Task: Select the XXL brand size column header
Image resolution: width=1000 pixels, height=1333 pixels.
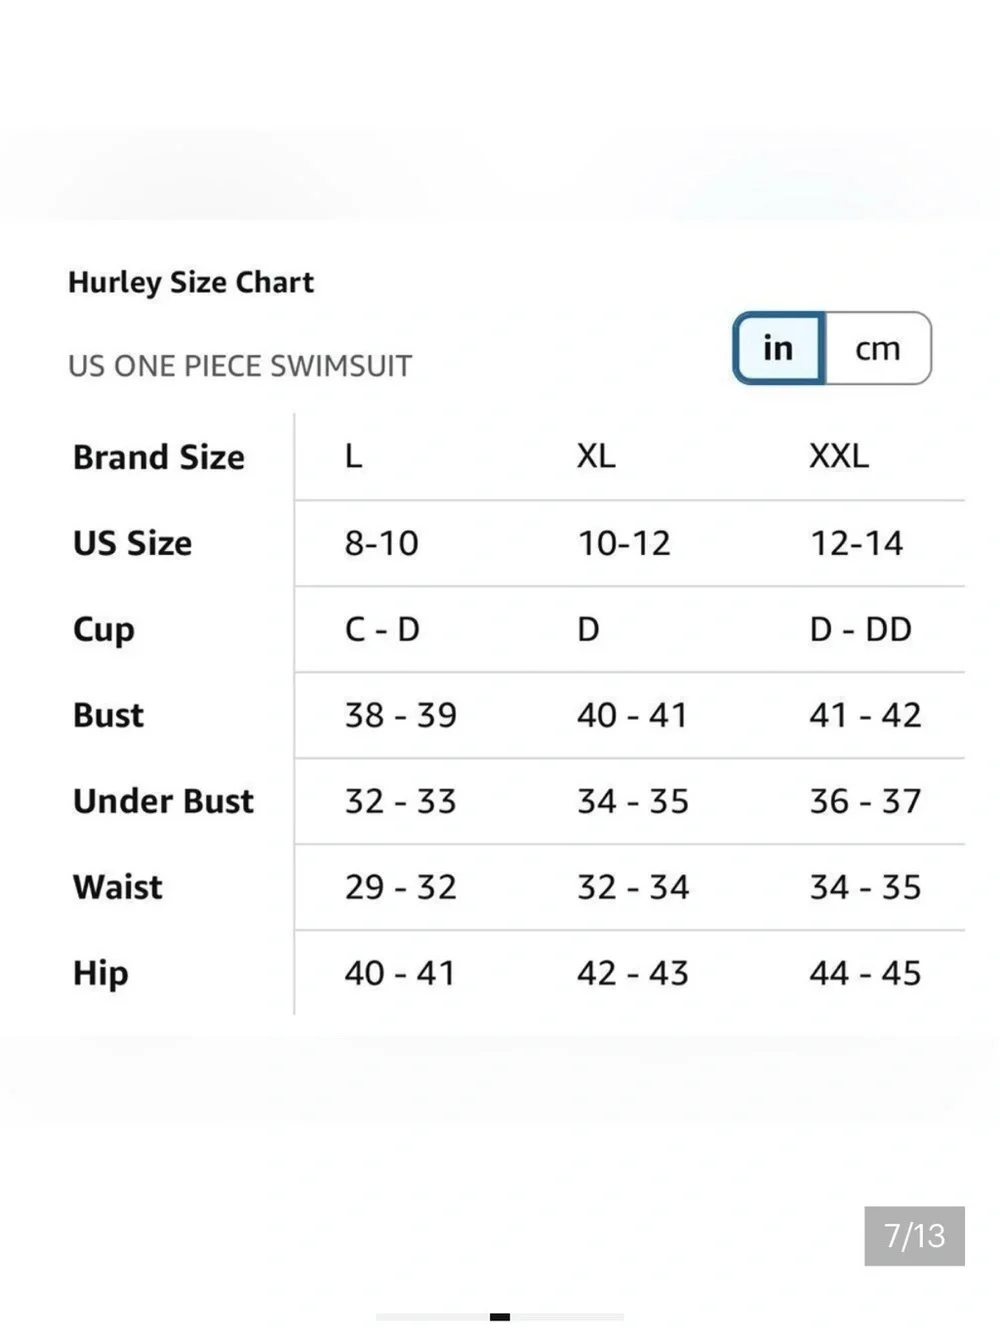Action: (x=839, y=457)
